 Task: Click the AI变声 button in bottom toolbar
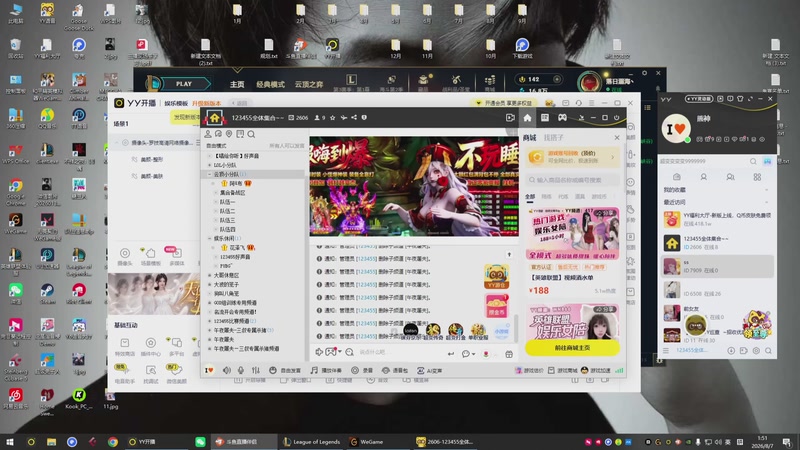429,370
